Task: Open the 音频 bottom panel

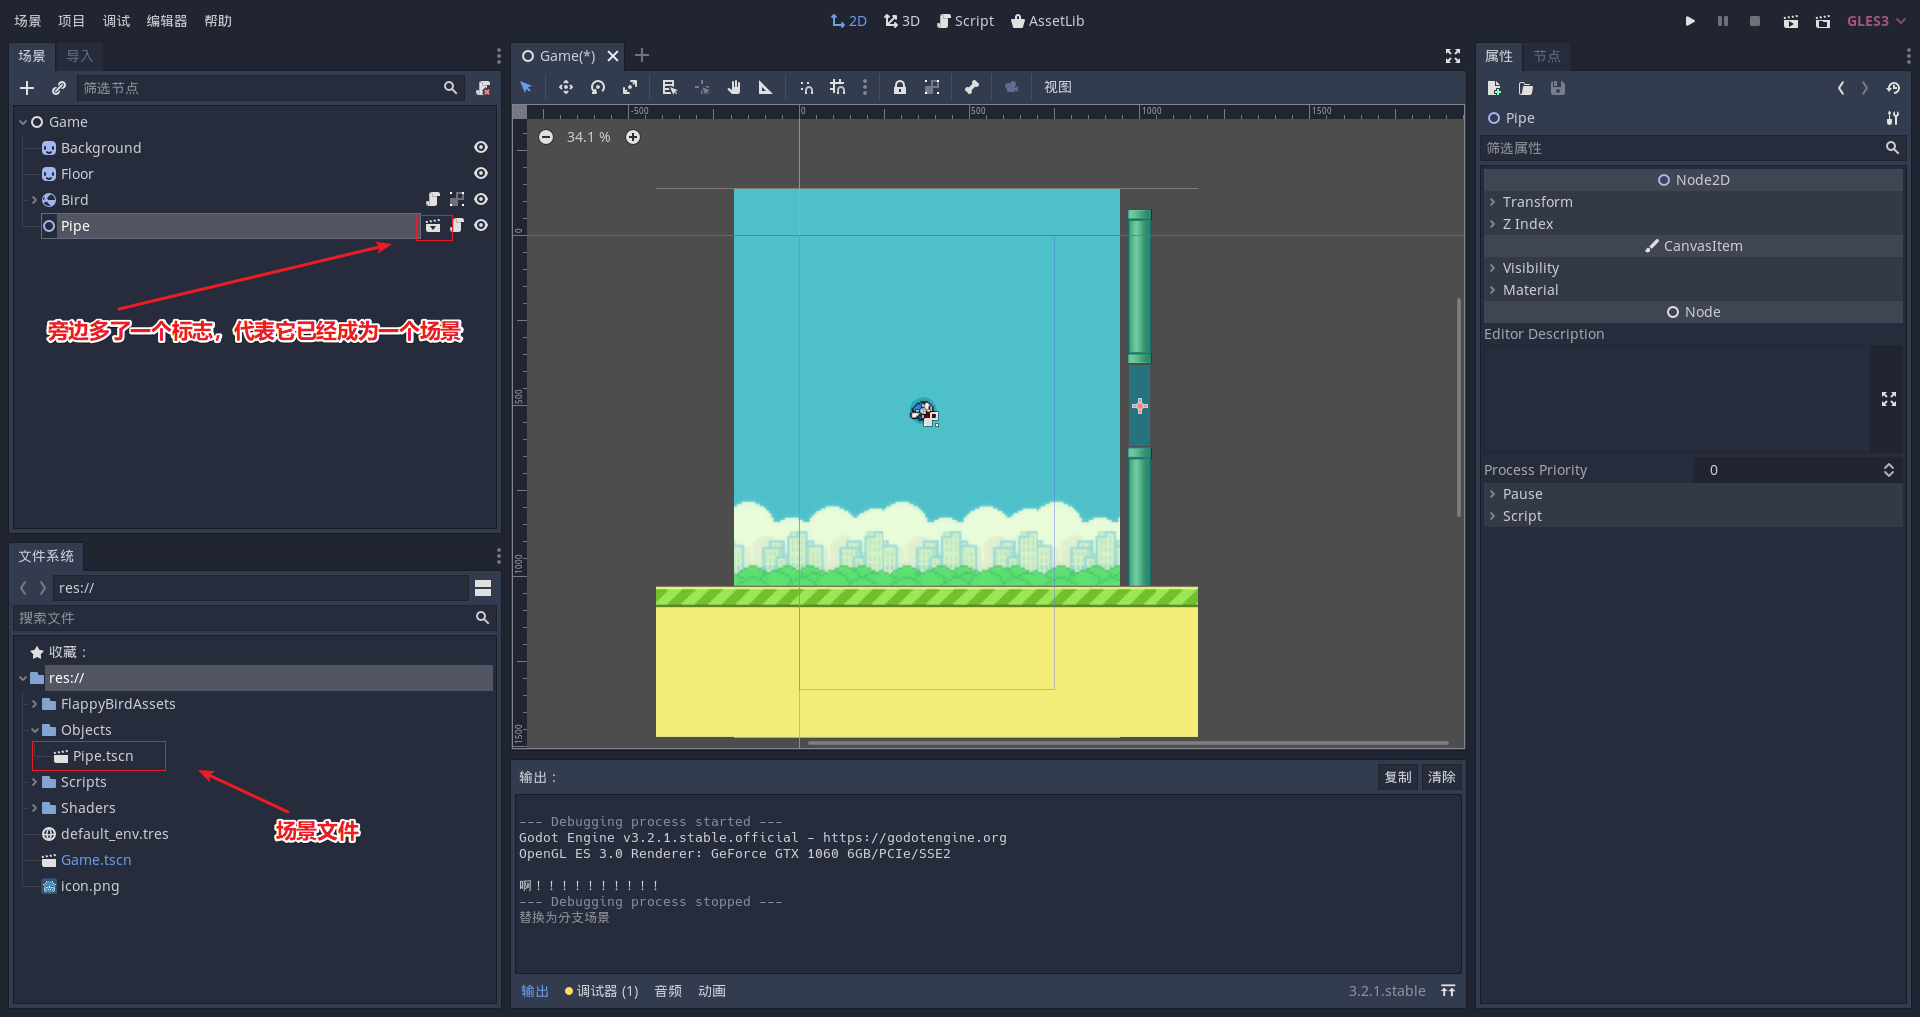Action: 668,991
